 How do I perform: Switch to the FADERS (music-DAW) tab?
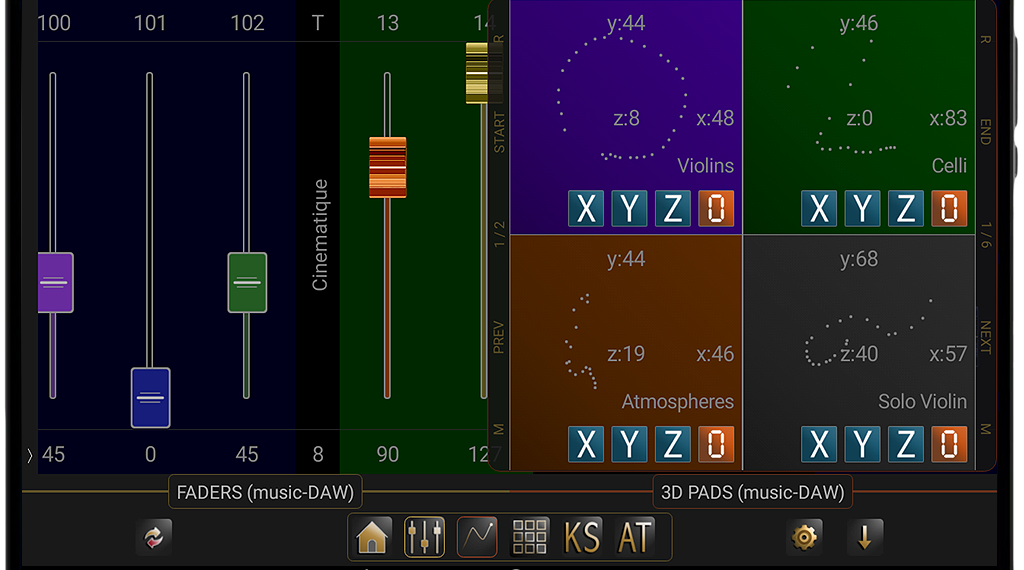[265, 492]
